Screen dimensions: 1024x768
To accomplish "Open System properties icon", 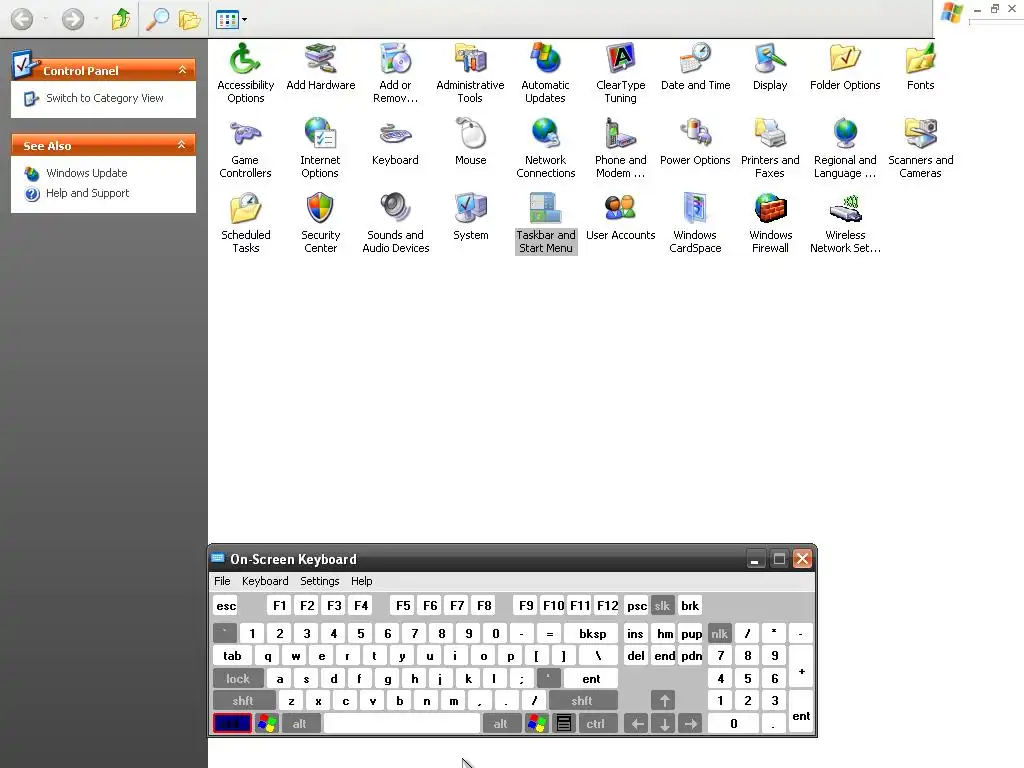I will tap(470, 217).
